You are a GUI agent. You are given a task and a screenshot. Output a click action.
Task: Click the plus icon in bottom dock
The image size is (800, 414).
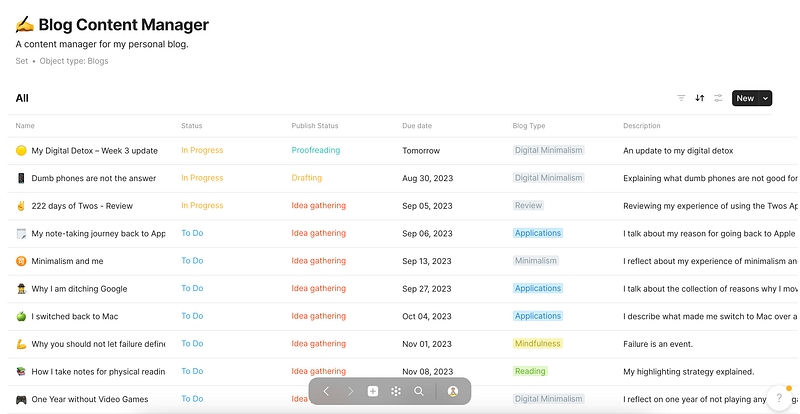click(373, 391)
